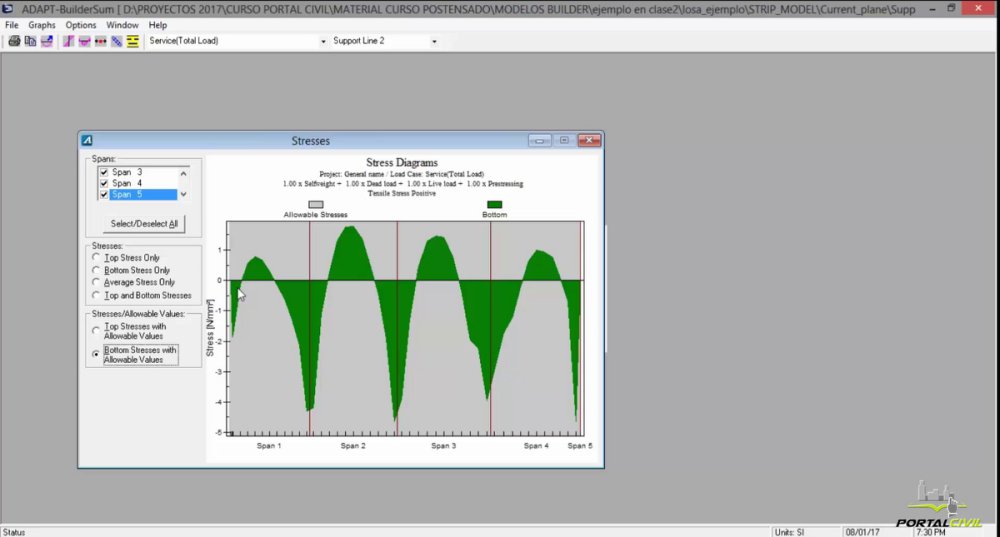Open the Support Line 2 dropdown
This screenshot has width=1000, height=537.
(434, 41)
